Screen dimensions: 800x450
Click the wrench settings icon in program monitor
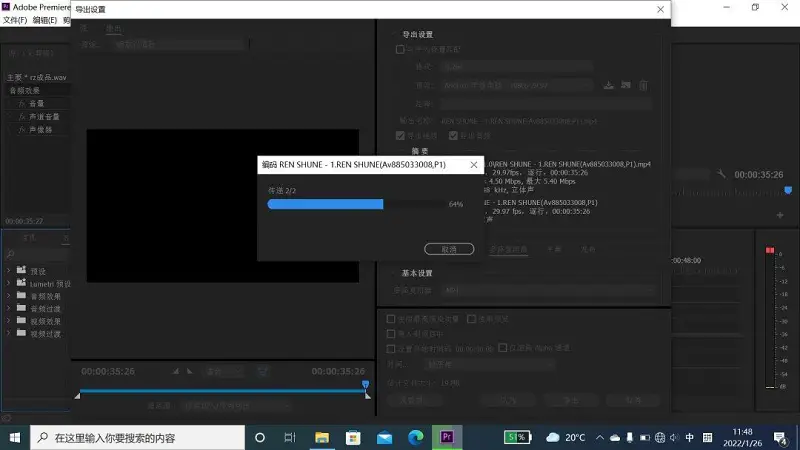(721, 174)
